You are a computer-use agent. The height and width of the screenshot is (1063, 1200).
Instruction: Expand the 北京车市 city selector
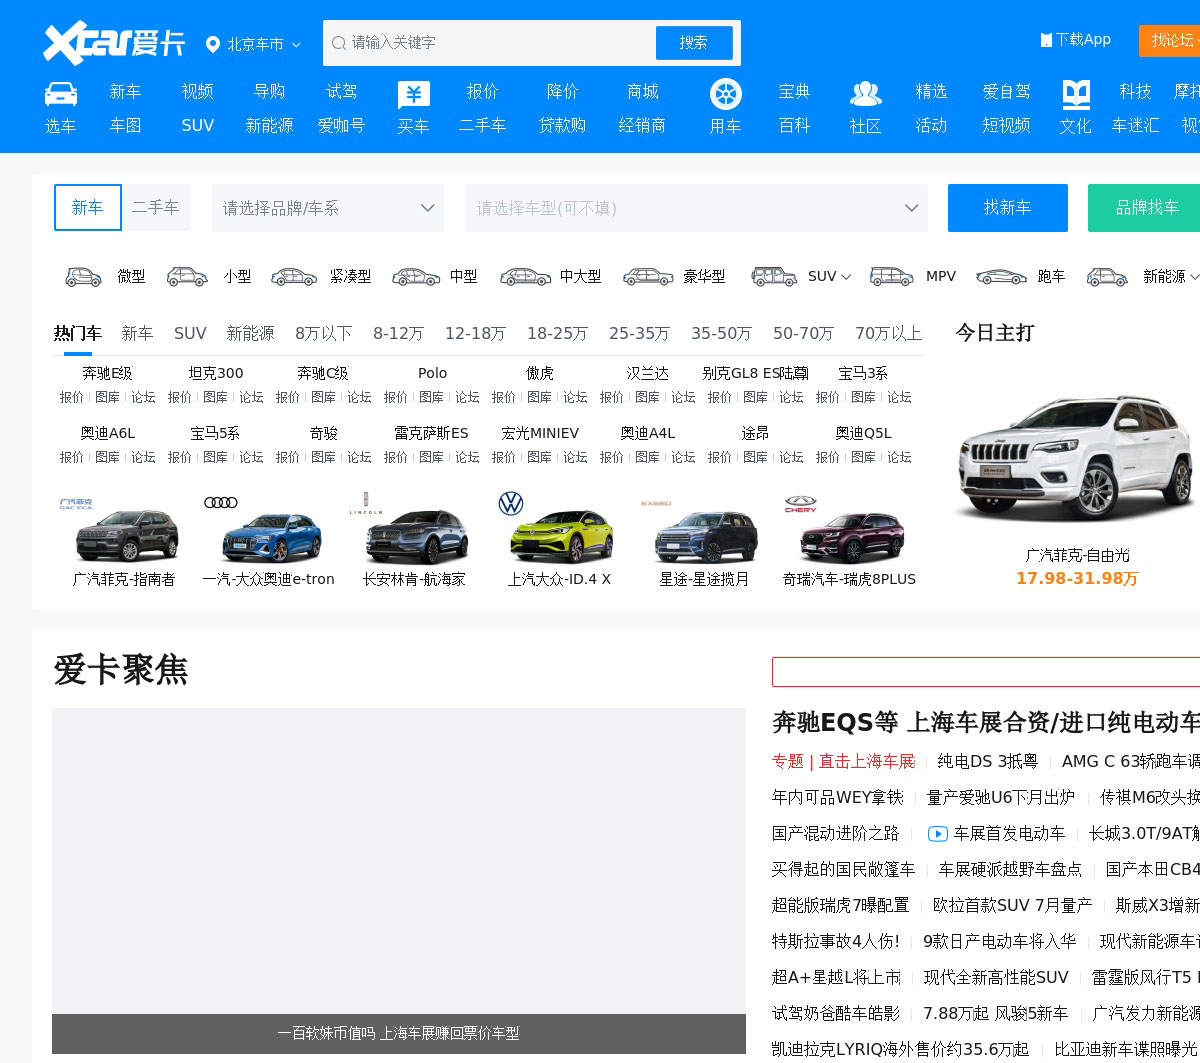click(x=254, y=44)
